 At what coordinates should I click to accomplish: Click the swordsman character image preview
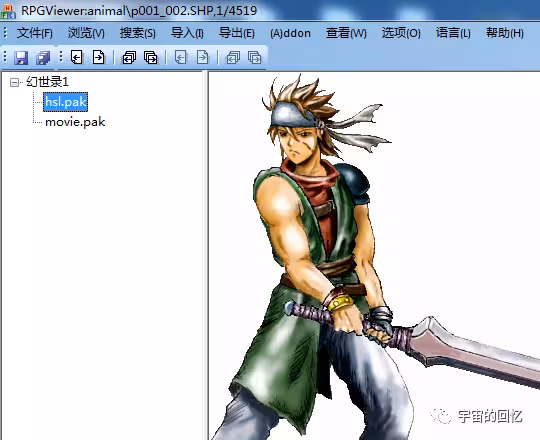pyautogui.click(x=374, y=256)
